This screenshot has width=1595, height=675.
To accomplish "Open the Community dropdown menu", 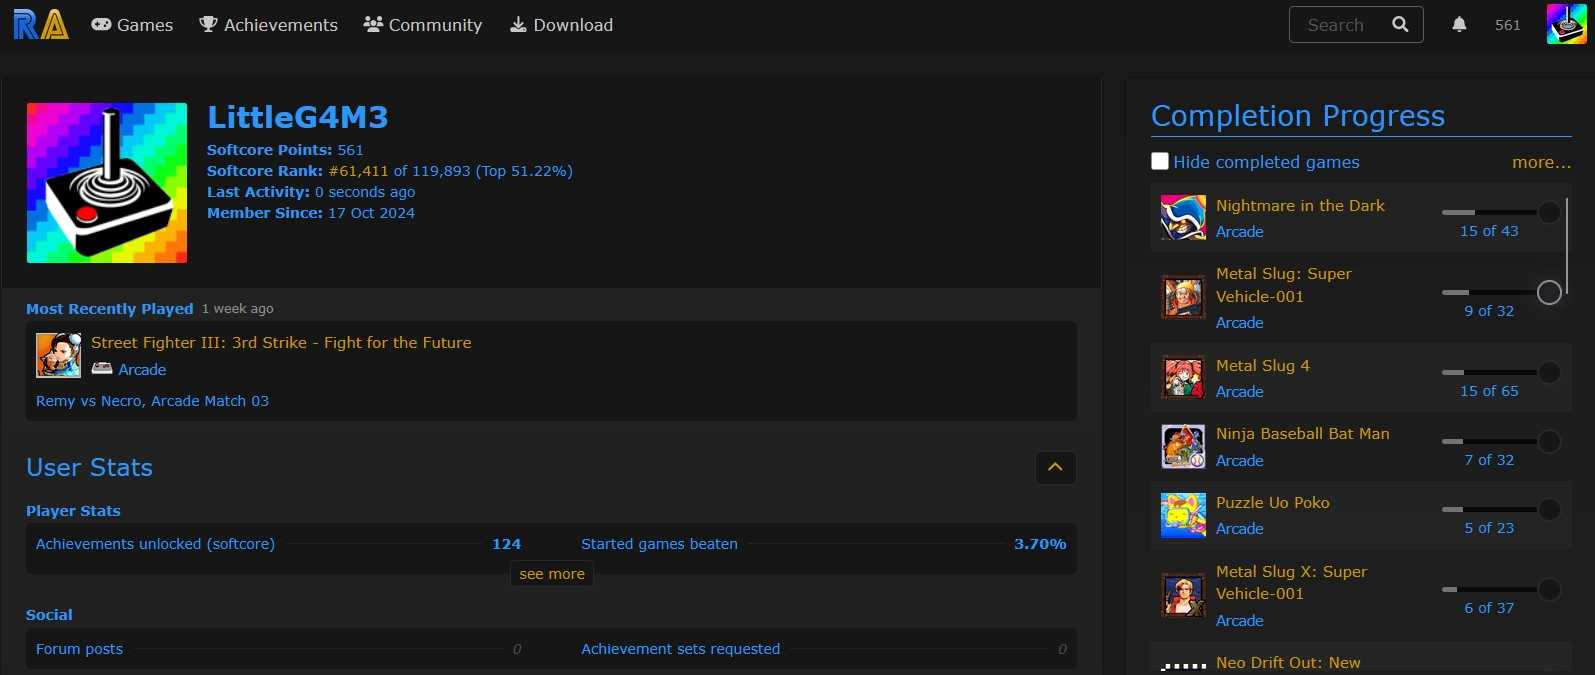I will click(x=422, y=25).
